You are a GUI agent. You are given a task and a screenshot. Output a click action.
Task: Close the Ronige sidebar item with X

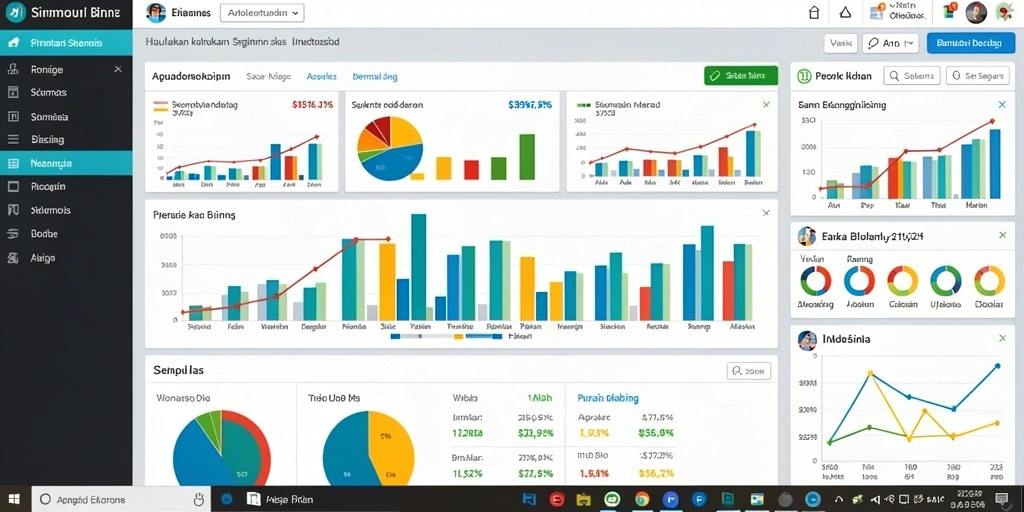click(118, 69)
